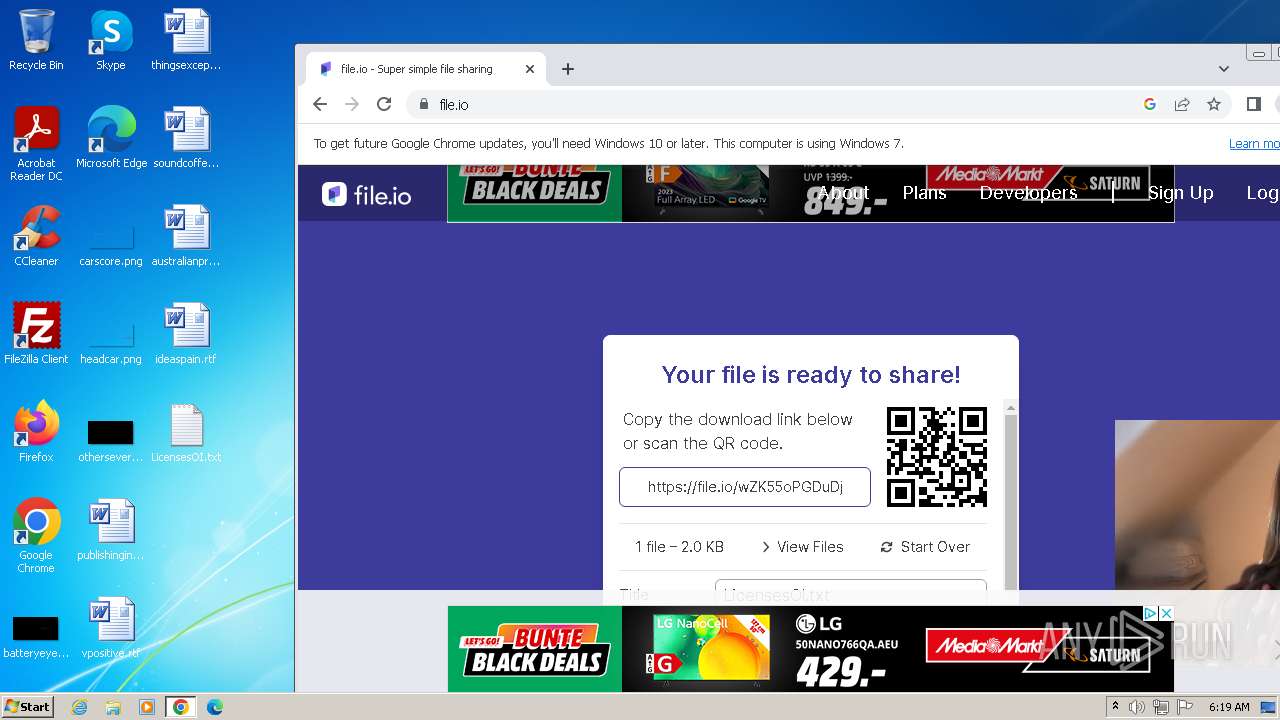Click the Sign Up link

[1180, 193]
